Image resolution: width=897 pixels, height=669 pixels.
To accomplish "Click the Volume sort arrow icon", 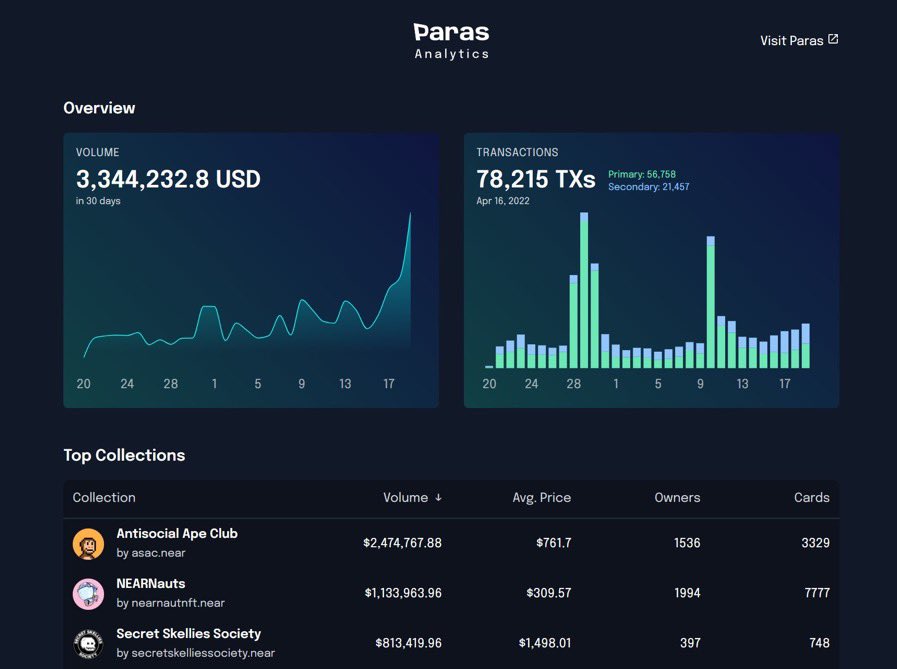I will (438, 497).
